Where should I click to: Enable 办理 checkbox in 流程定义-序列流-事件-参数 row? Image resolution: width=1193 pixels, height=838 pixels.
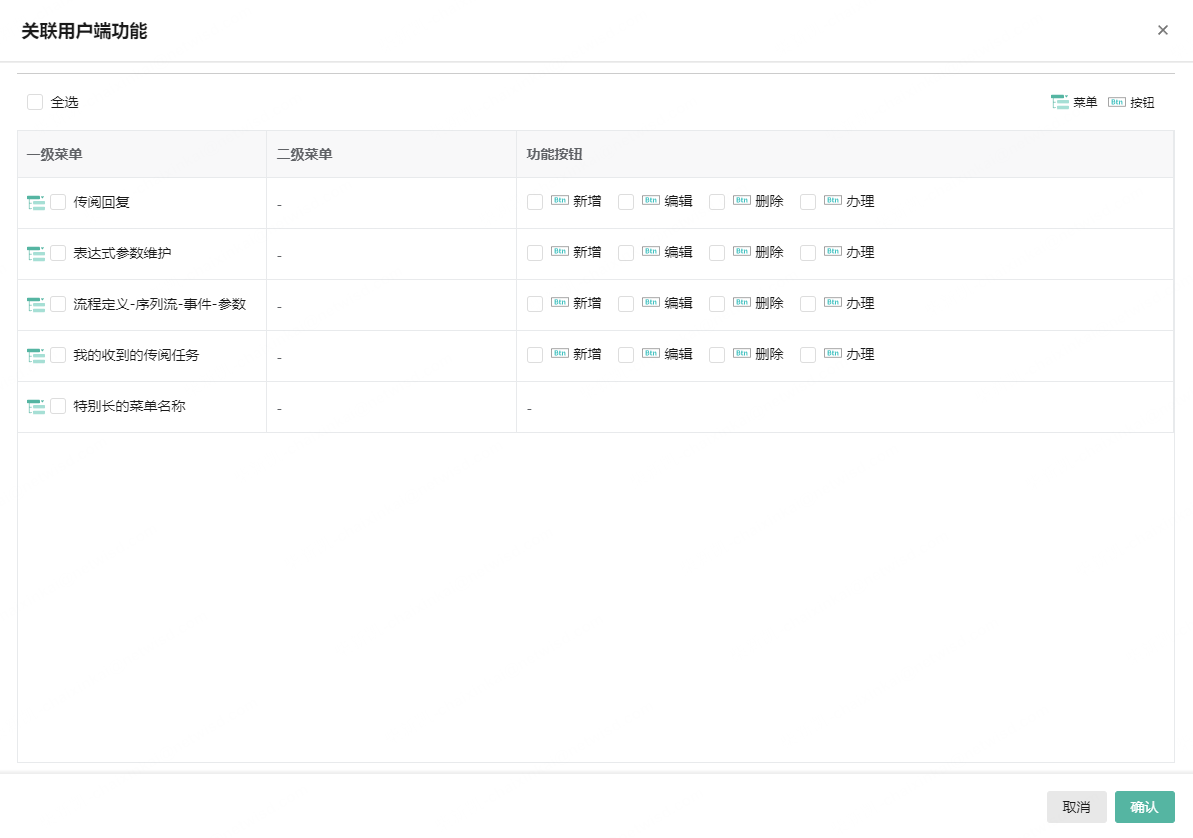click(x=808, y=304)
